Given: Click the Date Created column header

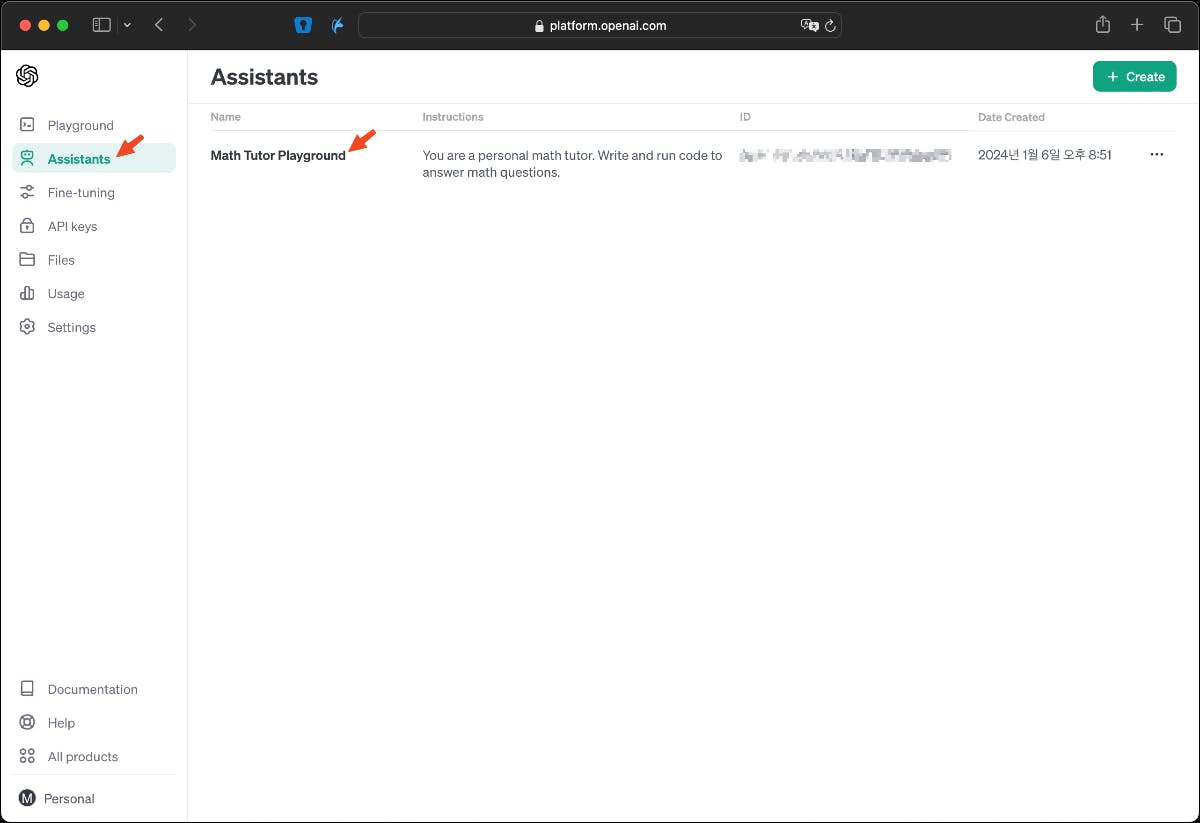Looking at the screenshot, I should pos(1011,117).
